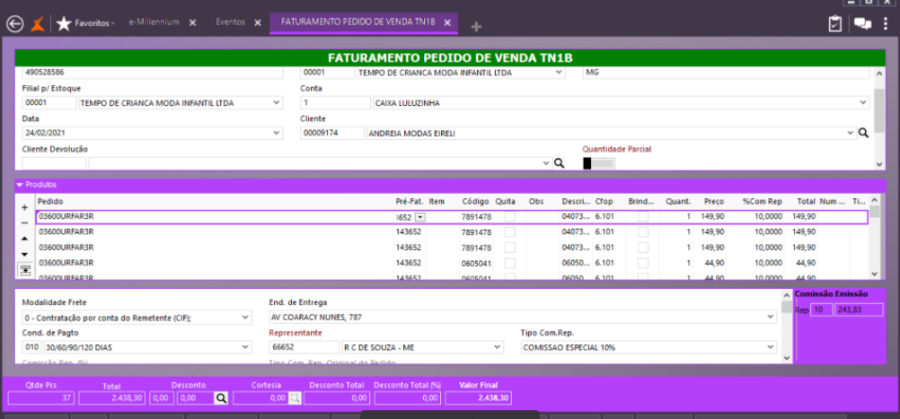
Task: Click the Desconto search magnifier icon
Action: (220, 397)
